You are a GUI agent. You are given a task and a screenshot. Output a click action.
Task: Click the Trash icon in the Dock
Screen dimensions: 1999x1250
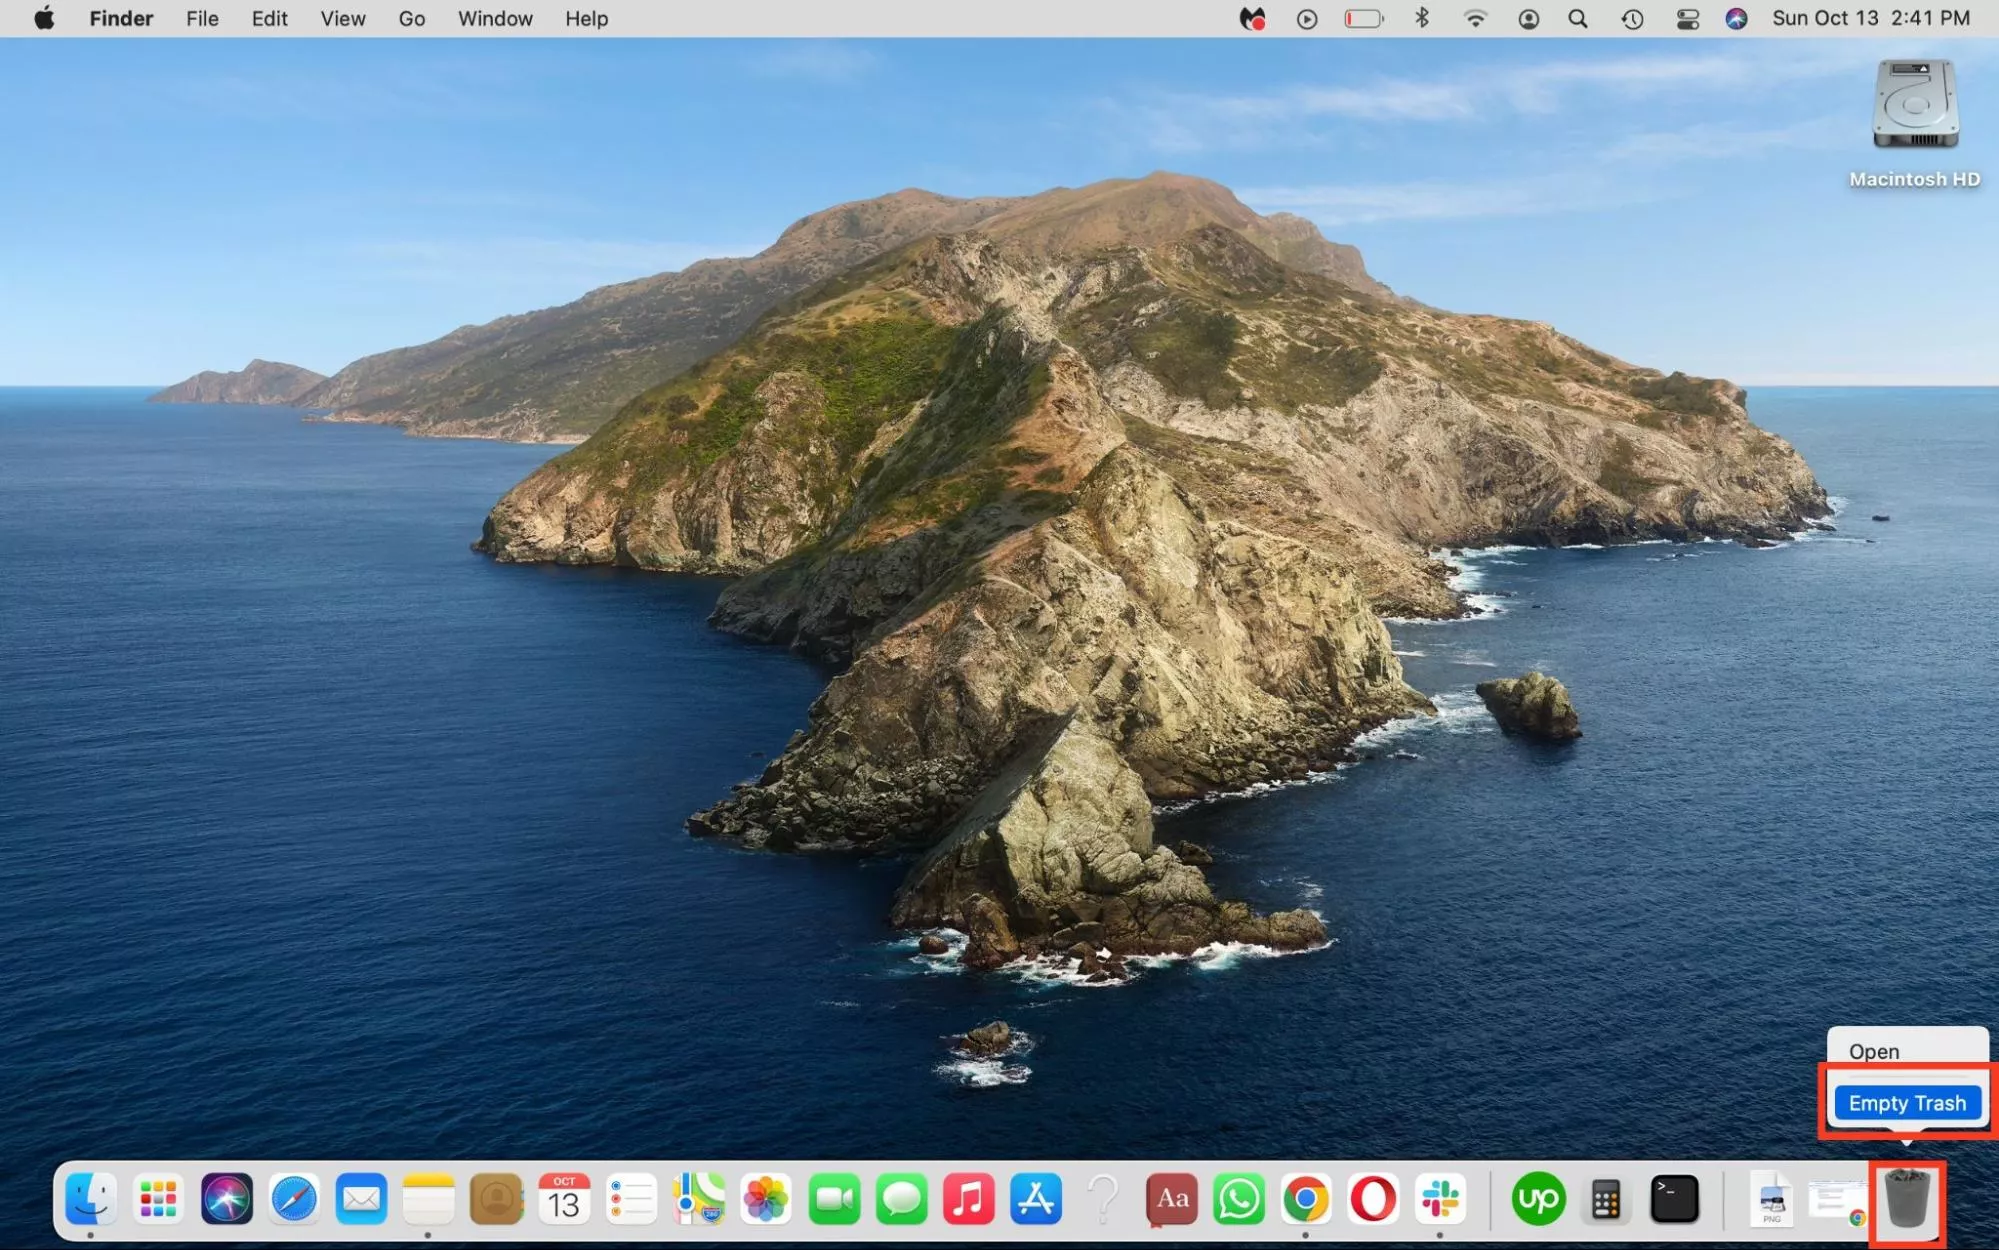tap(1906, 1198)
